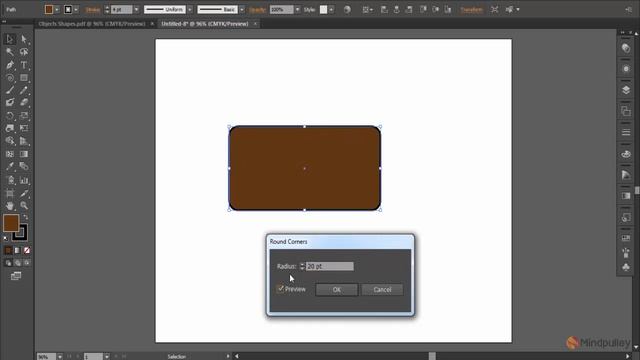
Task: Enable Draw Inside mode
Action: [x=27, y=263]
